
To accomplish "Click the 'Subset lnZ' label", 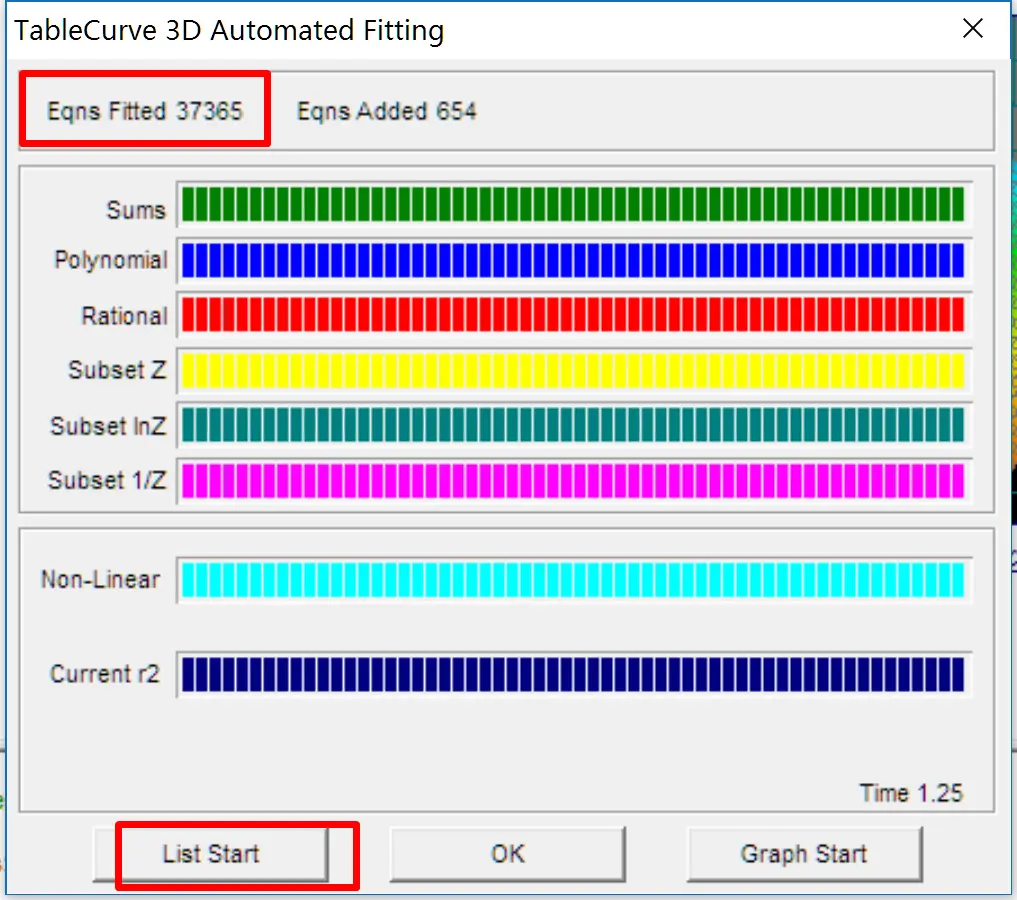I will (108, 426).
